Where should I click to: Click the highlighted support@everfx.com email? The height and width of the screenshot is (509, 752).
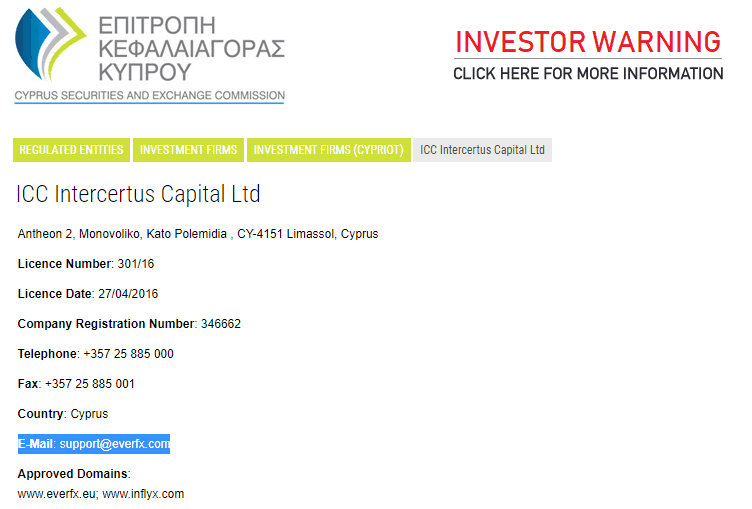point(114,444)
